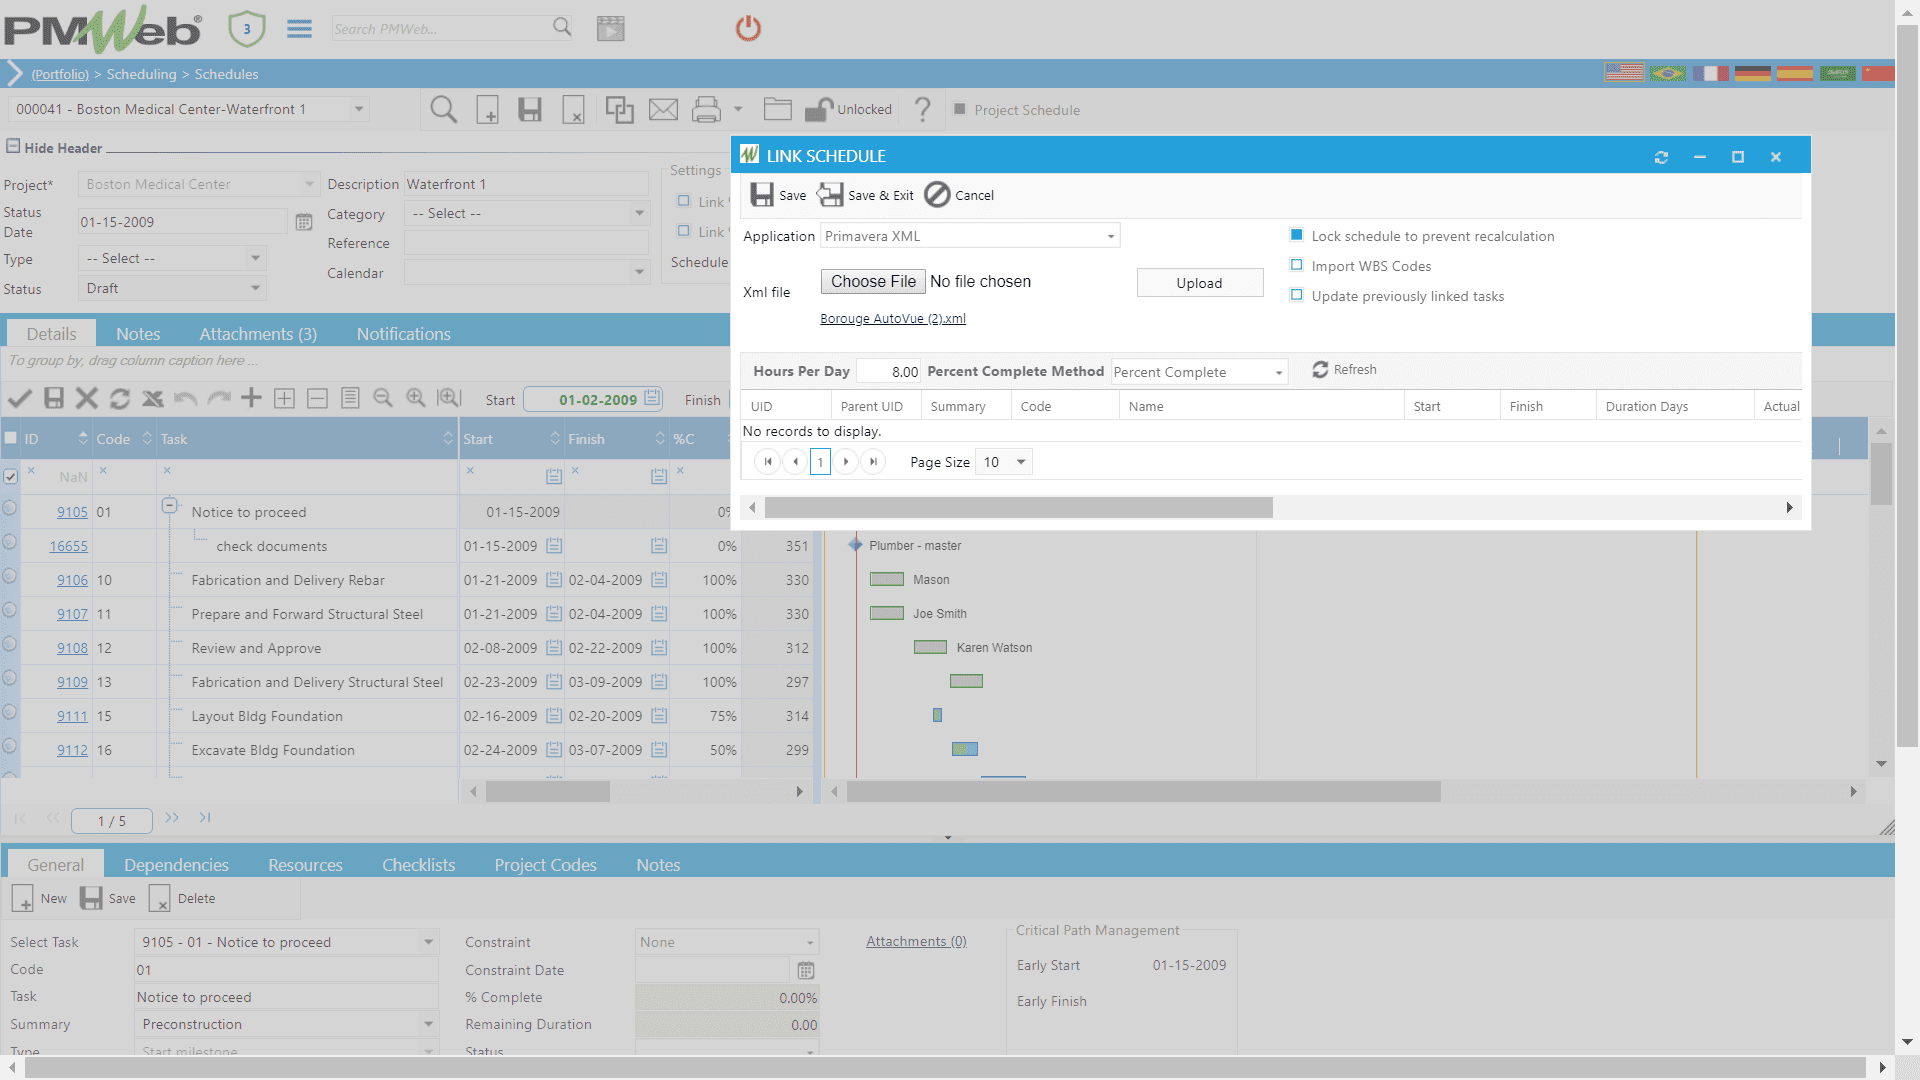Open the project record selector dropdown
Screen dimensions: 1920x1080
coord(358,109)
